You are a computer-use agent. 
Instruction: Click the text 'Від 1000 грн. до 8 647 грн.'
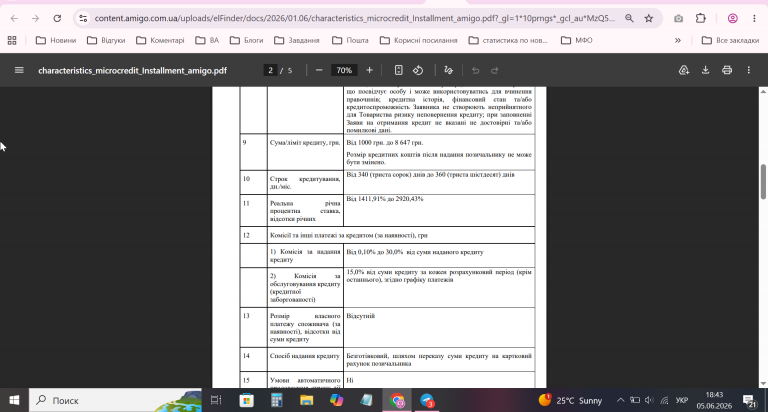384,143
